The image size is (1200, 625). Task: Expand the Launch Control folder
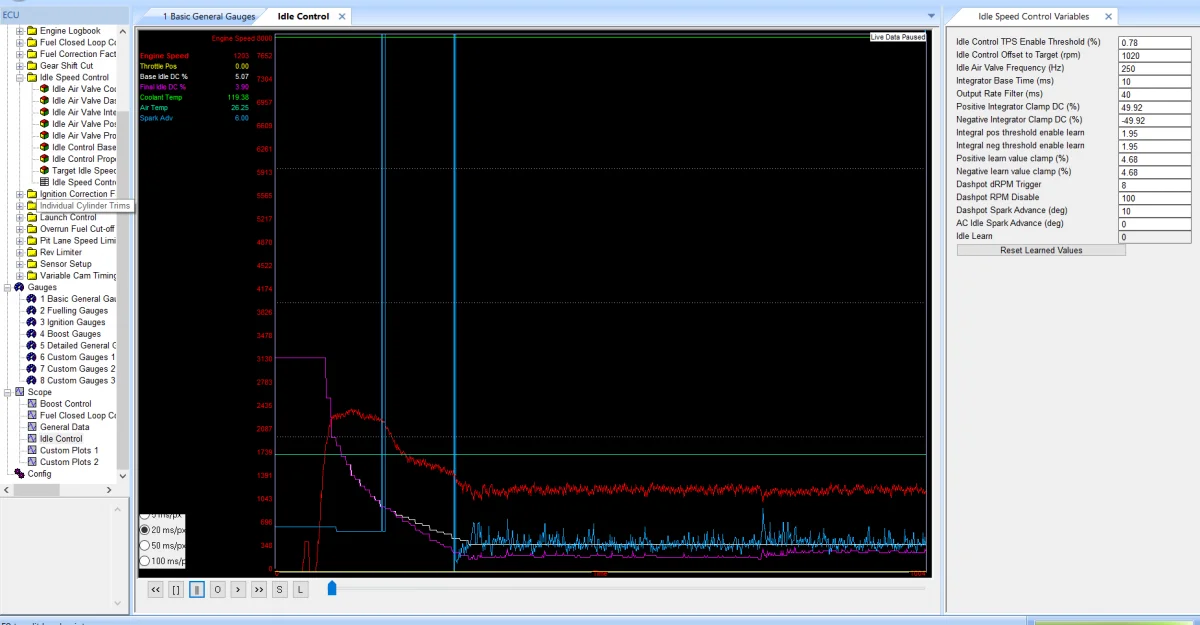point(21,217)
